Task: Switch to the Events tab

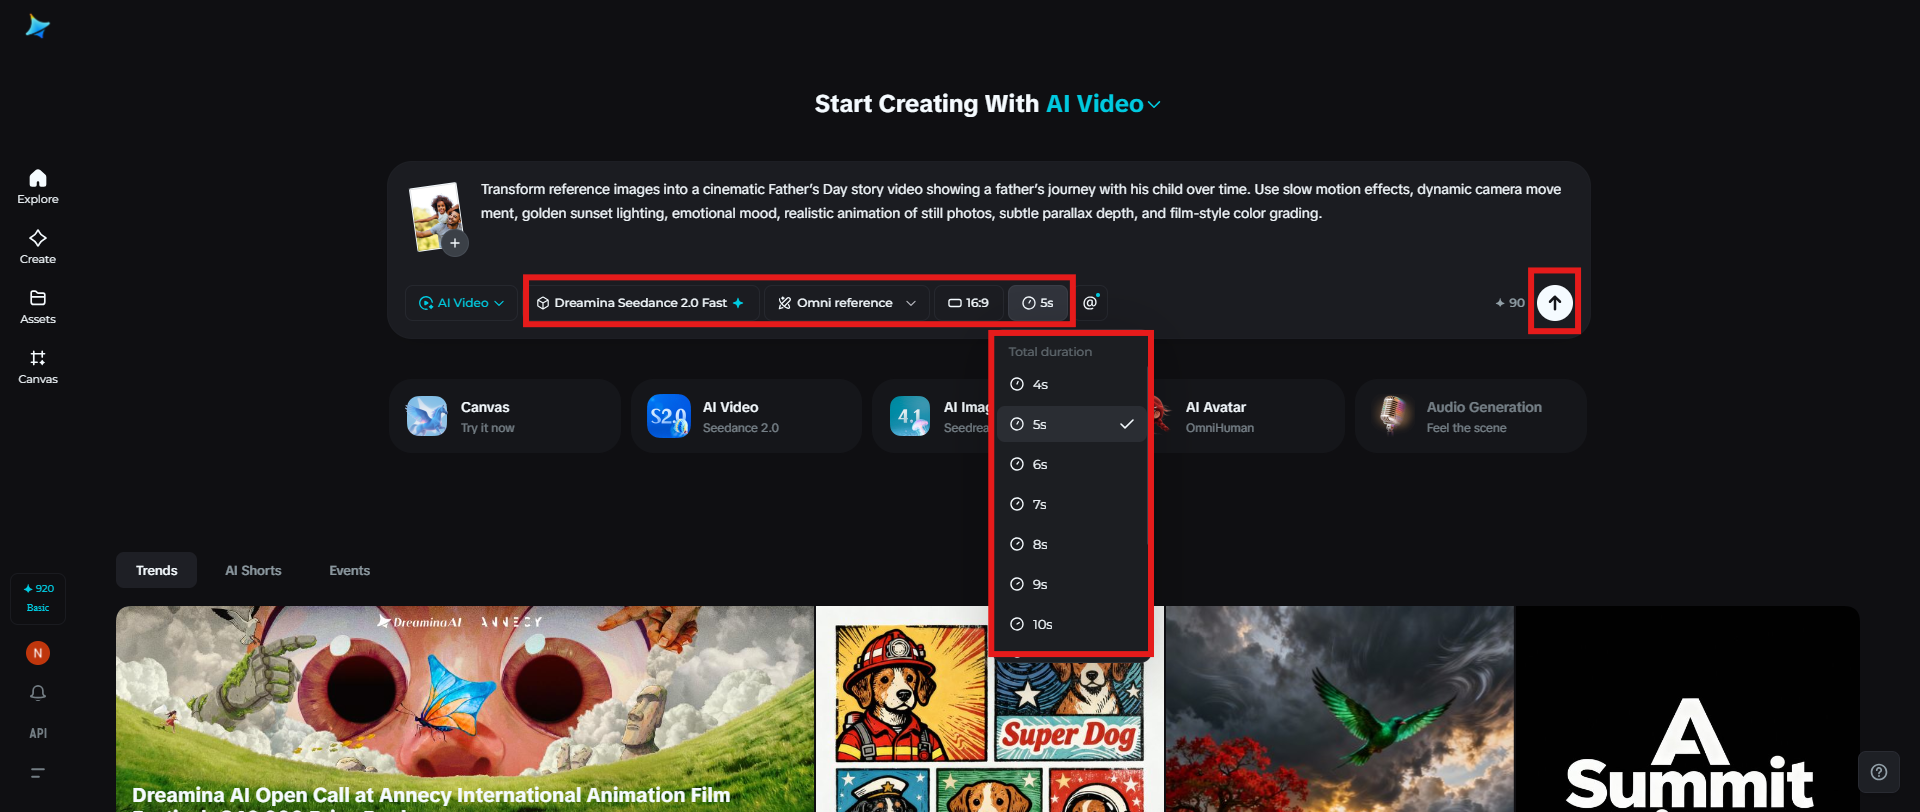Action: pyautogui.click(x=350, y=570)
